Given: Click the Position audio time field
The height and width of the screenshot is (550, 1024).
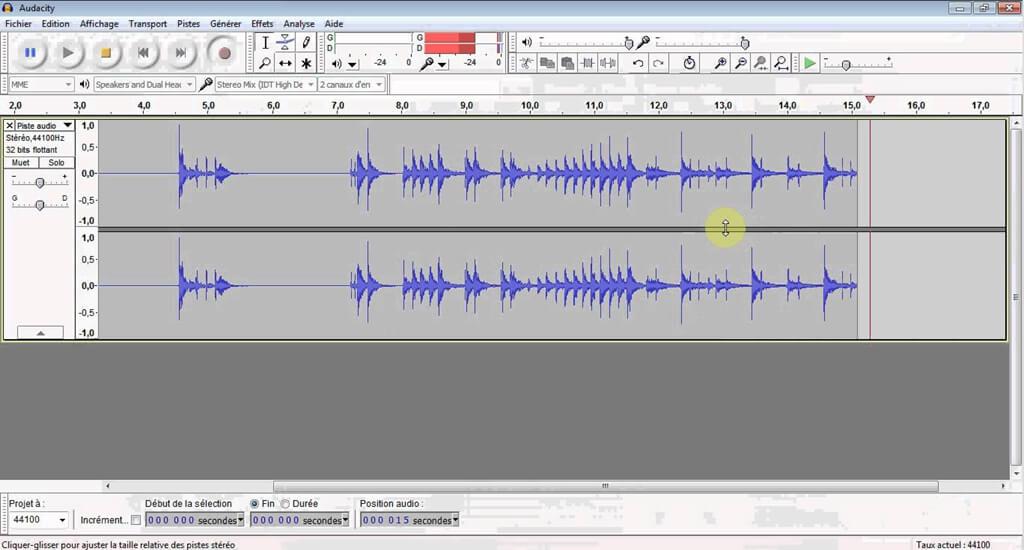Looking at the screenshot, I should pyautogui.click(x=406, y=520).
